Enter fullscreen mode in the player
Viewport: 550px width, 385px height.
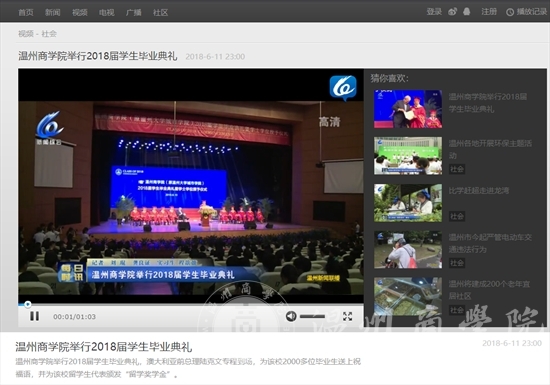pyautogui.click(x=347, y=316)
